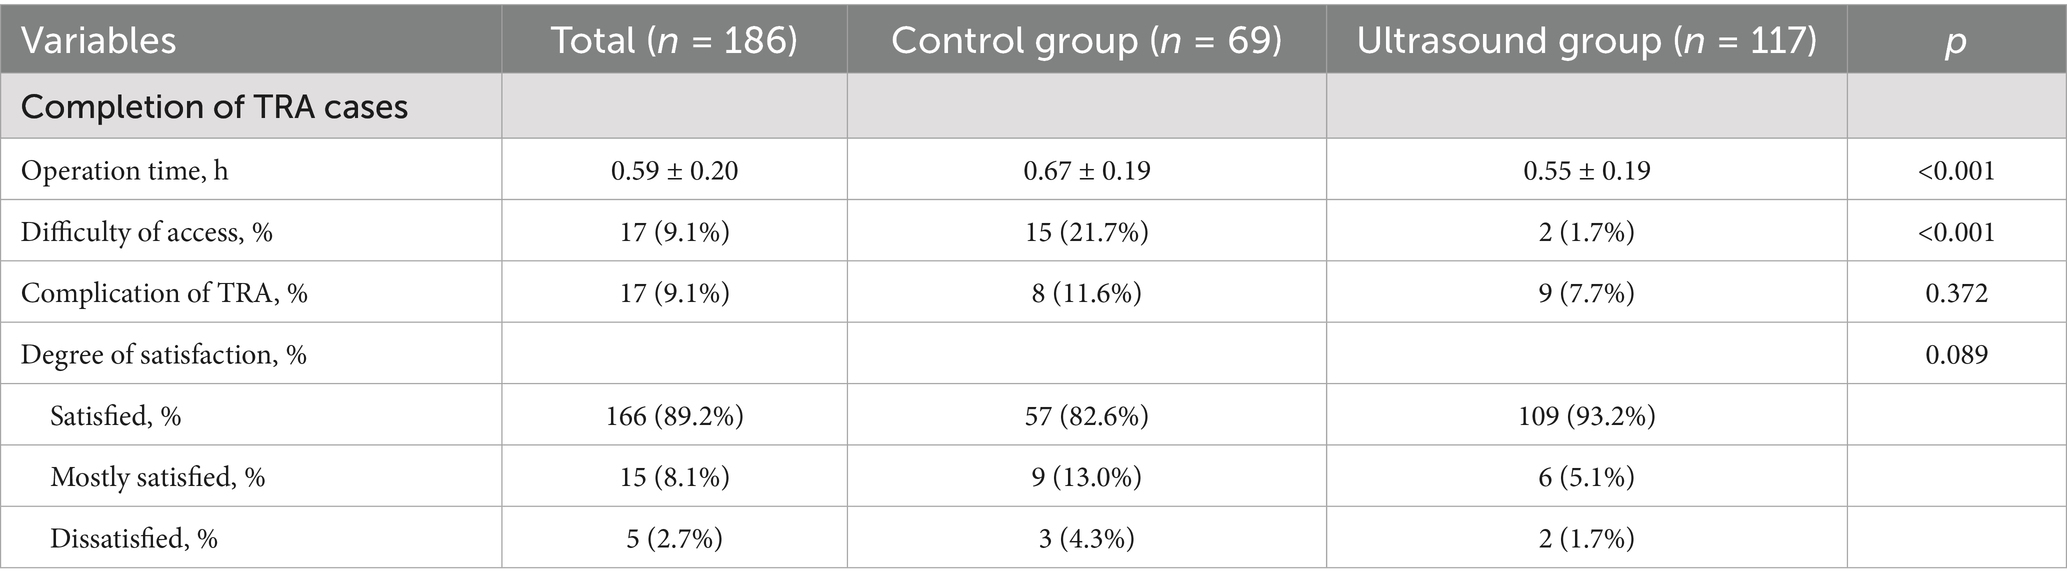The height and width of the screenshot is (586, 2067).
Task: Select the Ultrasound group column header
Action: point(1586,41)
